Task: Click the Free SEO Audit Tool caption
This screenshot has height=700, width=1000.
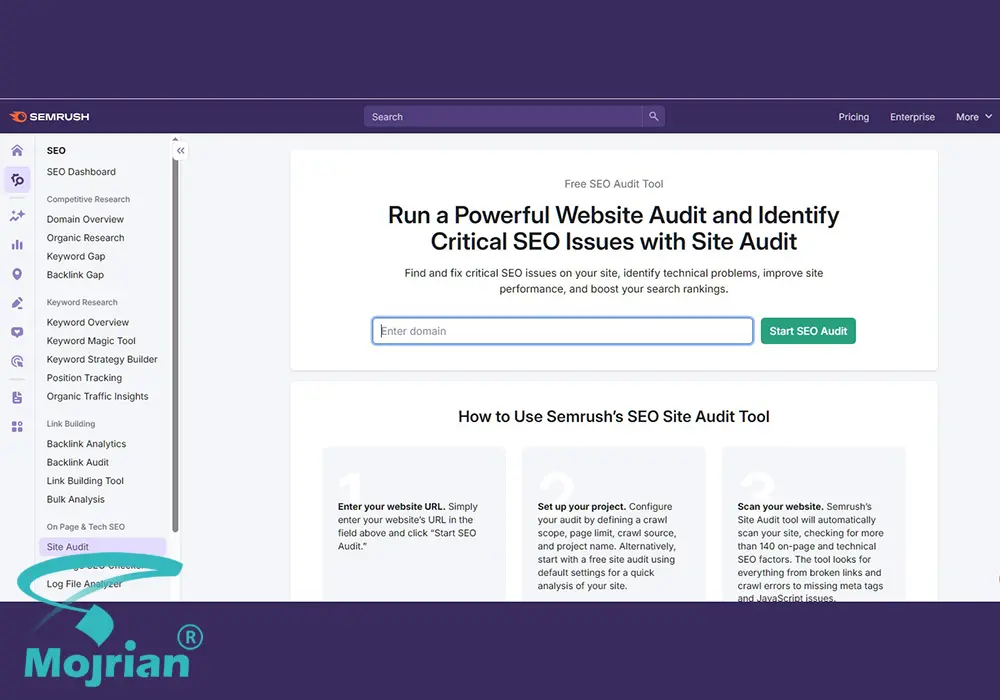Action: 614,184
